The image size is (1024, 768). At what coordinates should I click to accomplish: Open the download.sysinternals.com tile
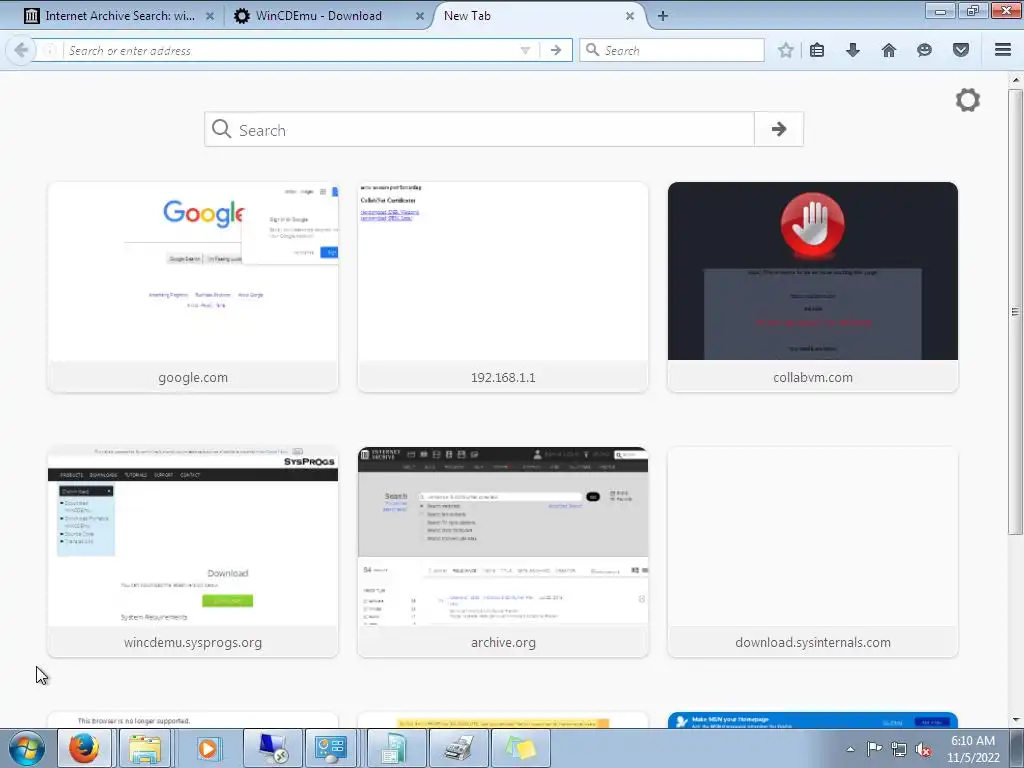pyautogui.click(x=812, y=552)
